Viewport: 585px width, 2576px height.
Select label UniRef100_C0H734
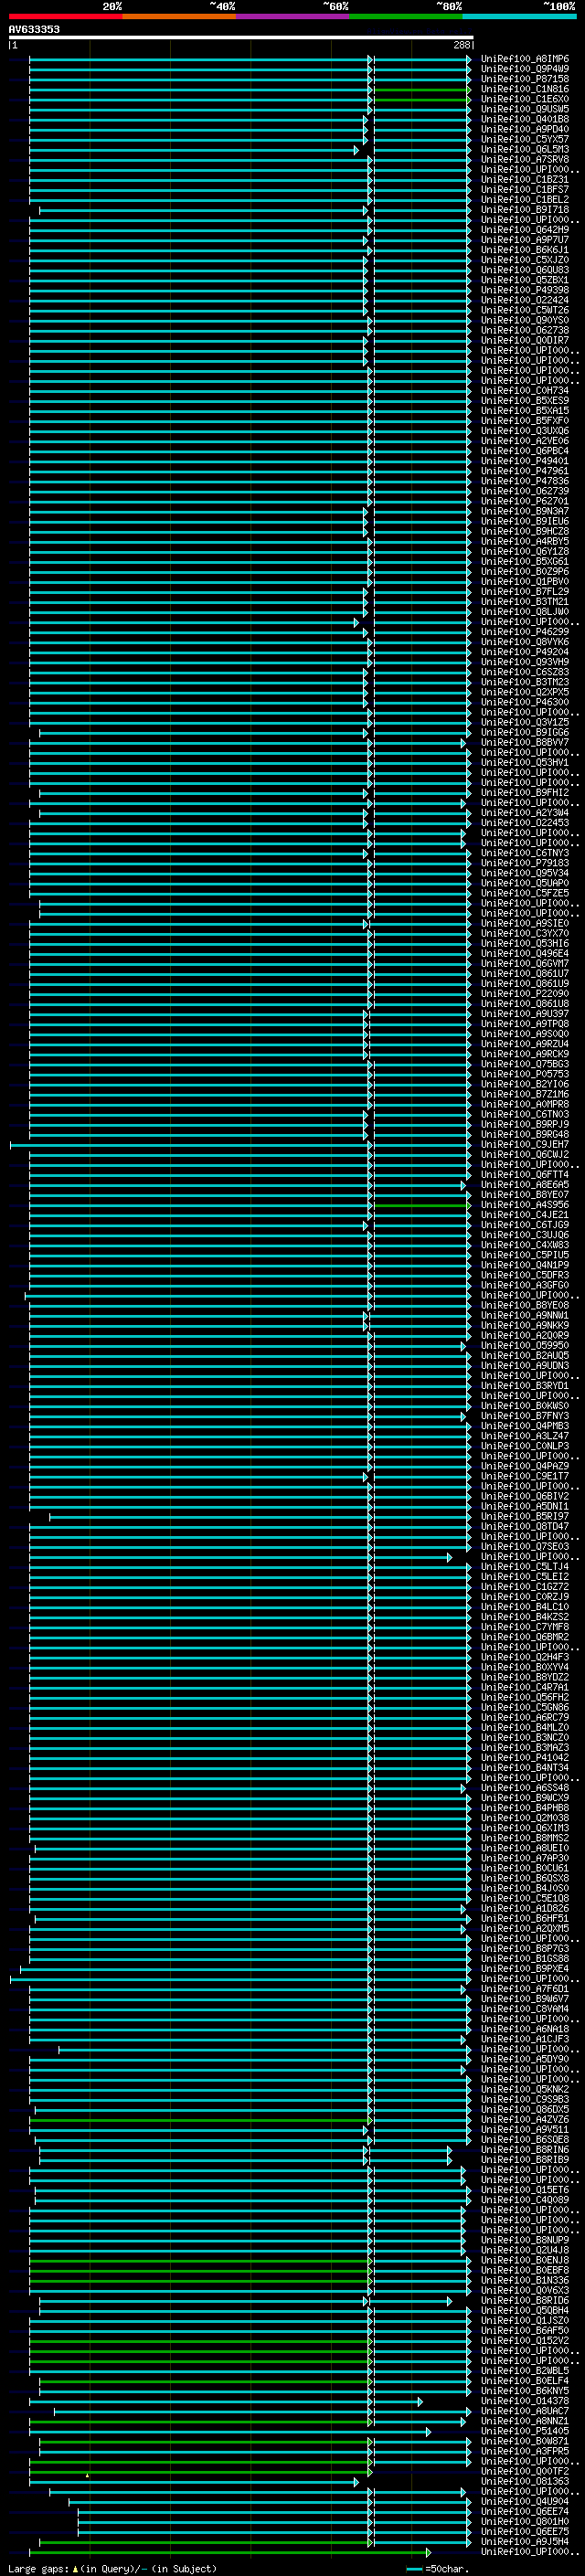pyautogui.click(x=525, y=391)
